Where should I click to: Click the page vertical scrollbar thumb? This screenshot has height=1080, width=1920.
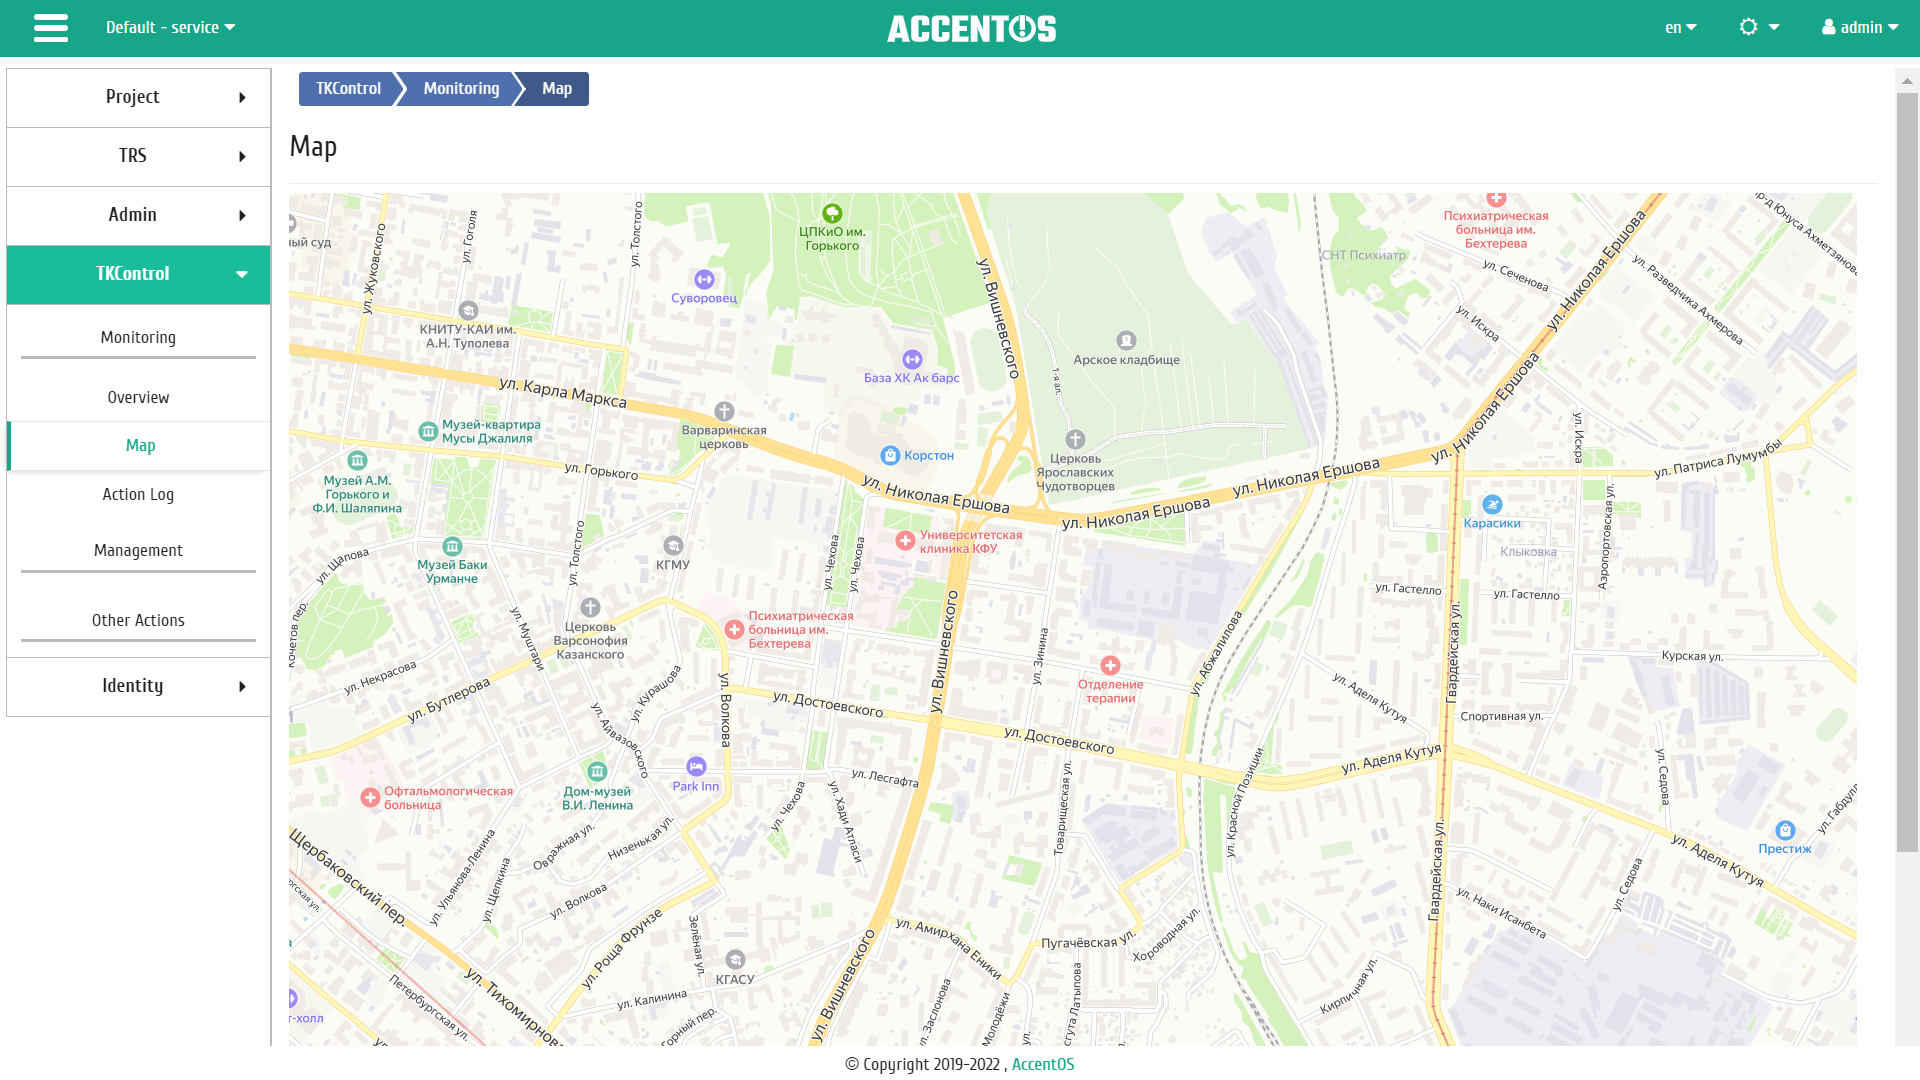tap(1907, 472)
